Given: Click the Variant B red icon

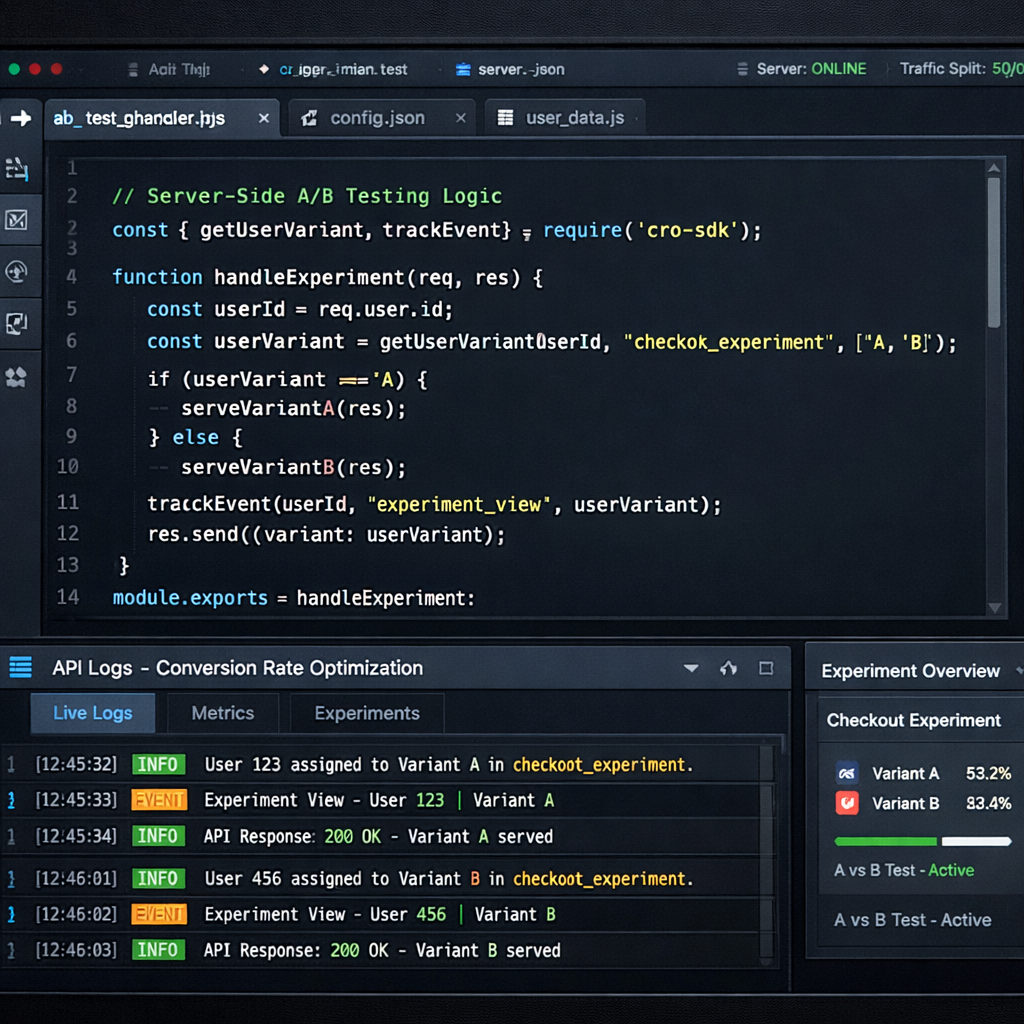Looking at the screenshot, I should point(847,803).
